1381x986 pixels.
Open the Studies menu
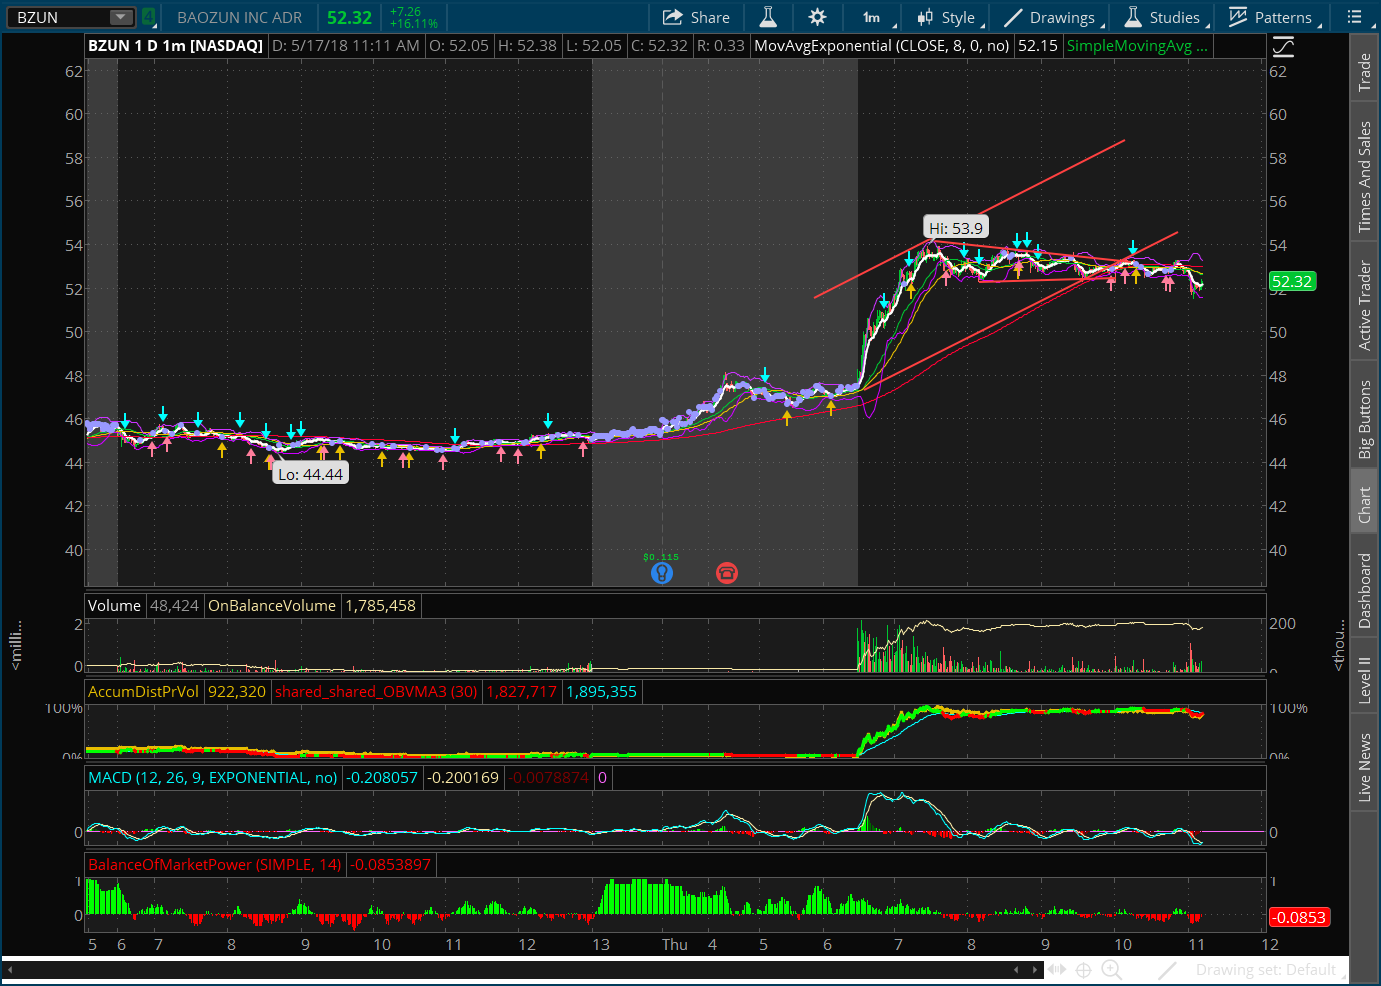[1164, 17]
